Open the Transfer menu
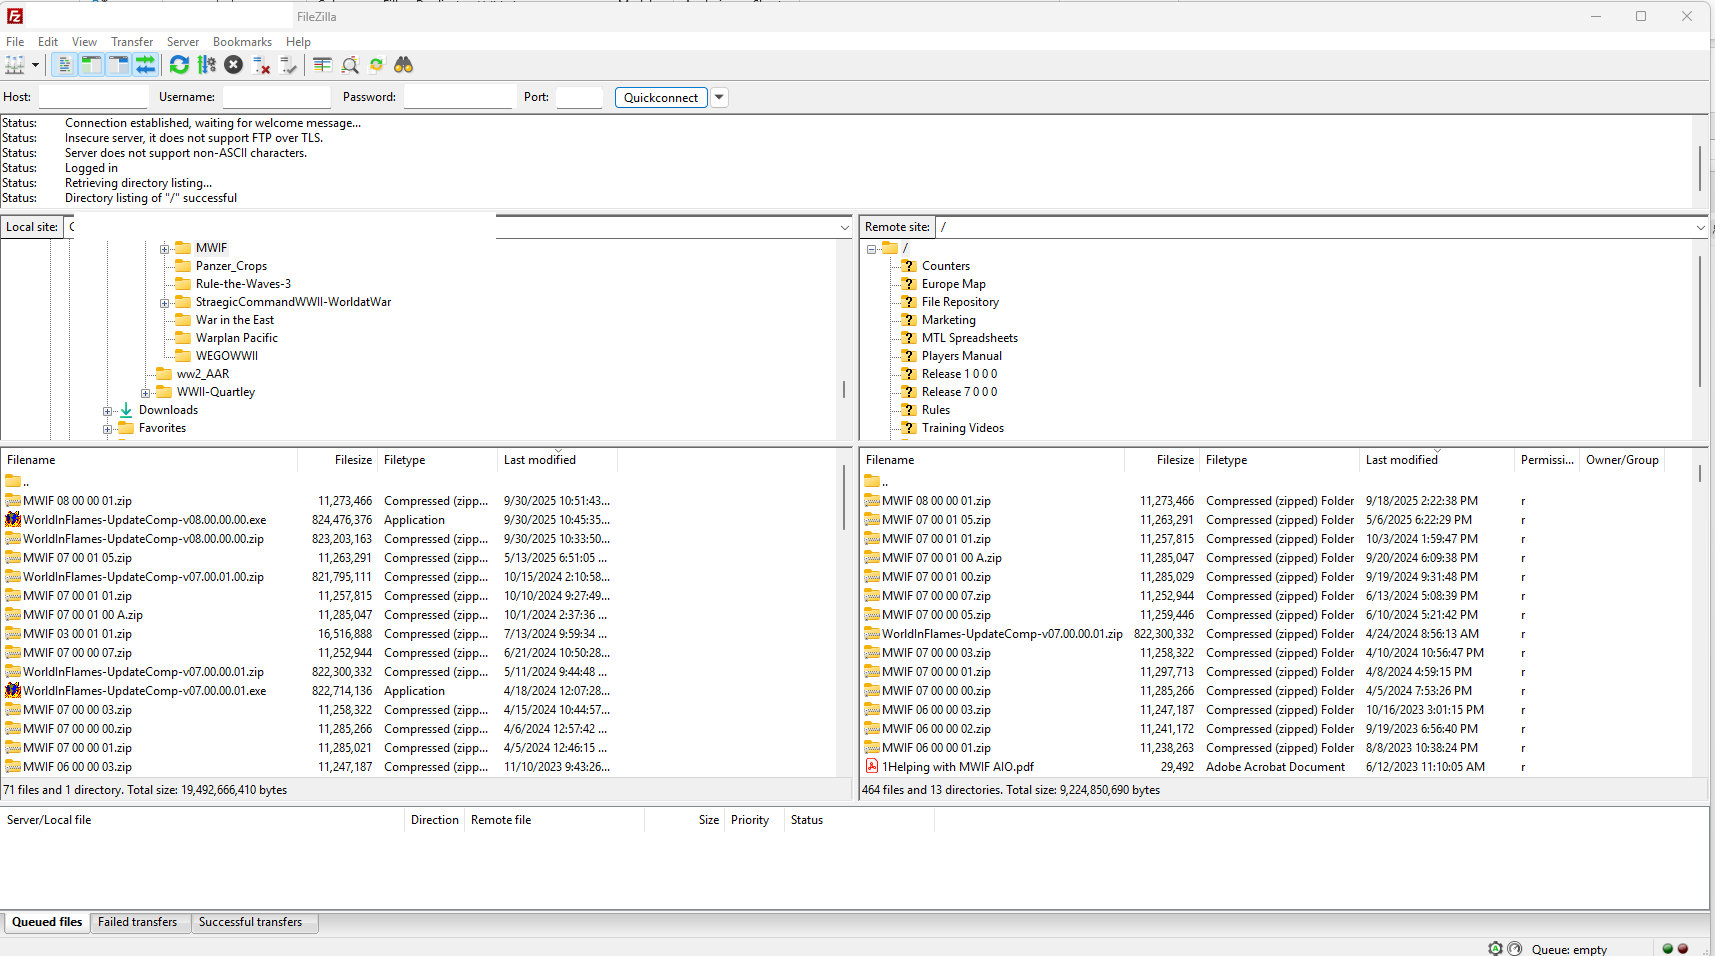Image resolution: width=1715 pixels, height=956 pixels. pos(132,41)
